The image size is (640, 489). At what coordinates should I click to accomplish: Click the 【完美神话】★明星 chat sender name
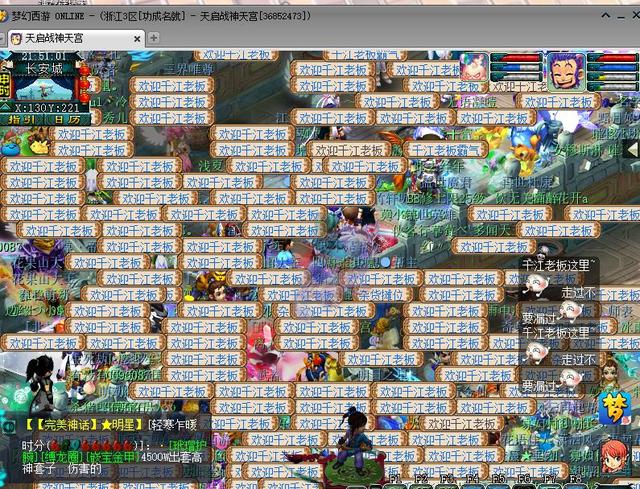84,425
